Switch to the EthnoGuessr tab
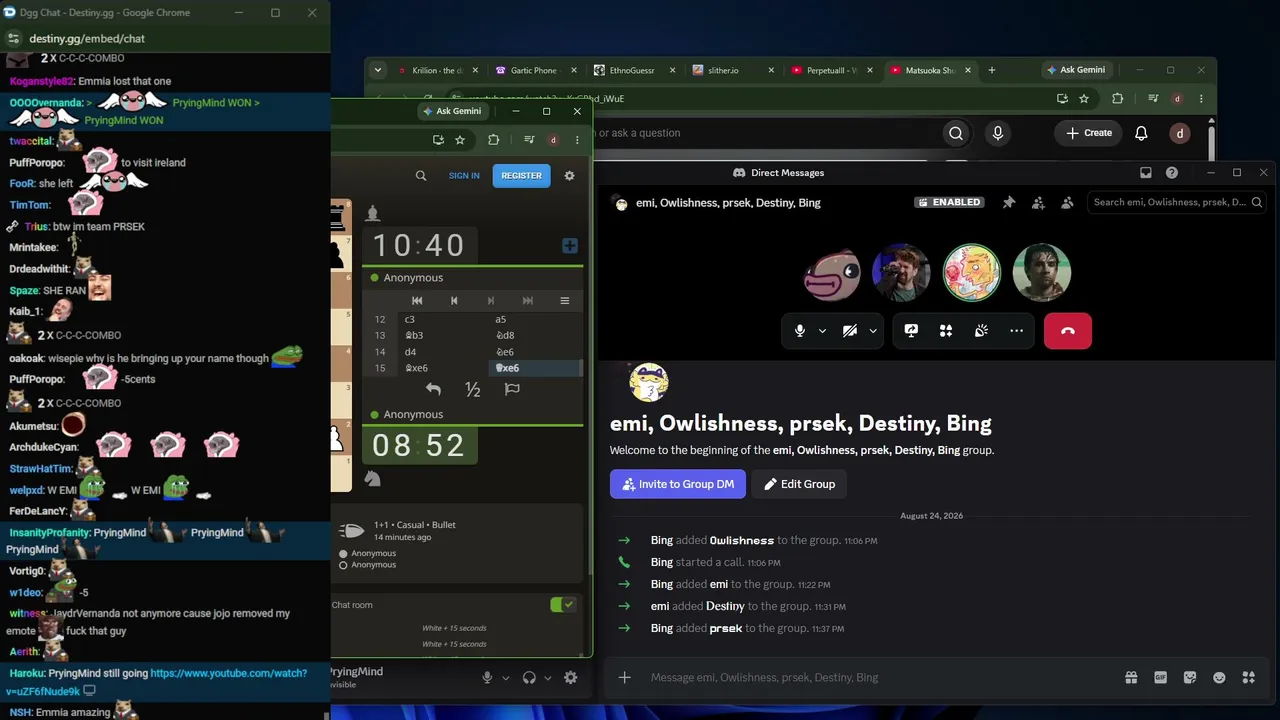The height and width of the screenshot is (720, 1280). (633, 70)
